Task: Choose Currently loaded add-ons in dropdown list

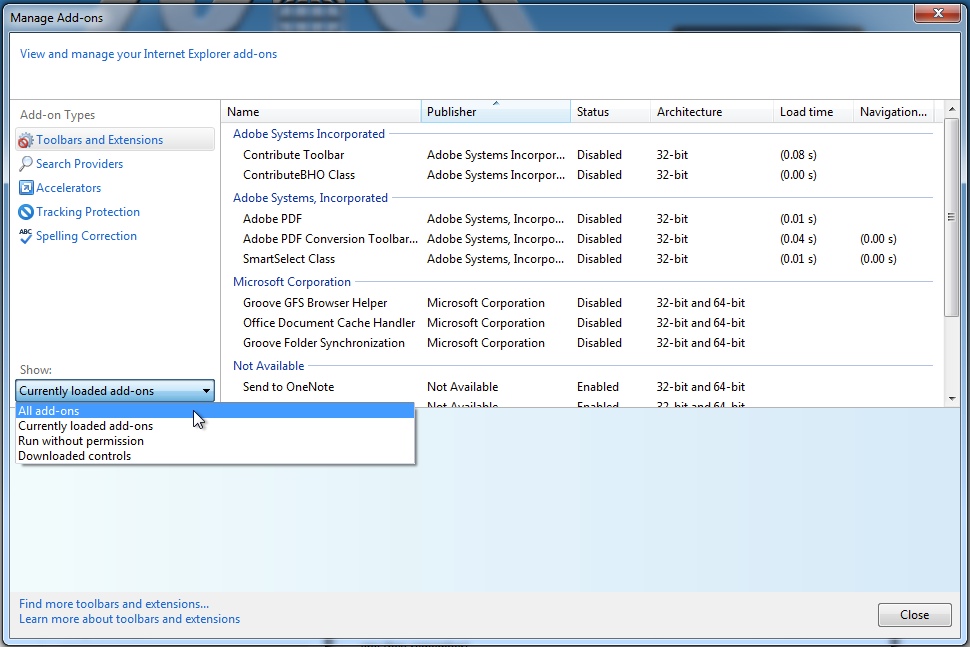Action: click(x=215, y=426)
